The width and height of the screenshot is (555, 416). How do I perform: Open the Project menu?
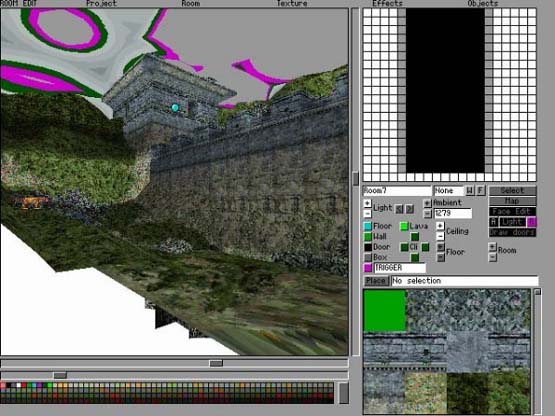coord(101,4)
